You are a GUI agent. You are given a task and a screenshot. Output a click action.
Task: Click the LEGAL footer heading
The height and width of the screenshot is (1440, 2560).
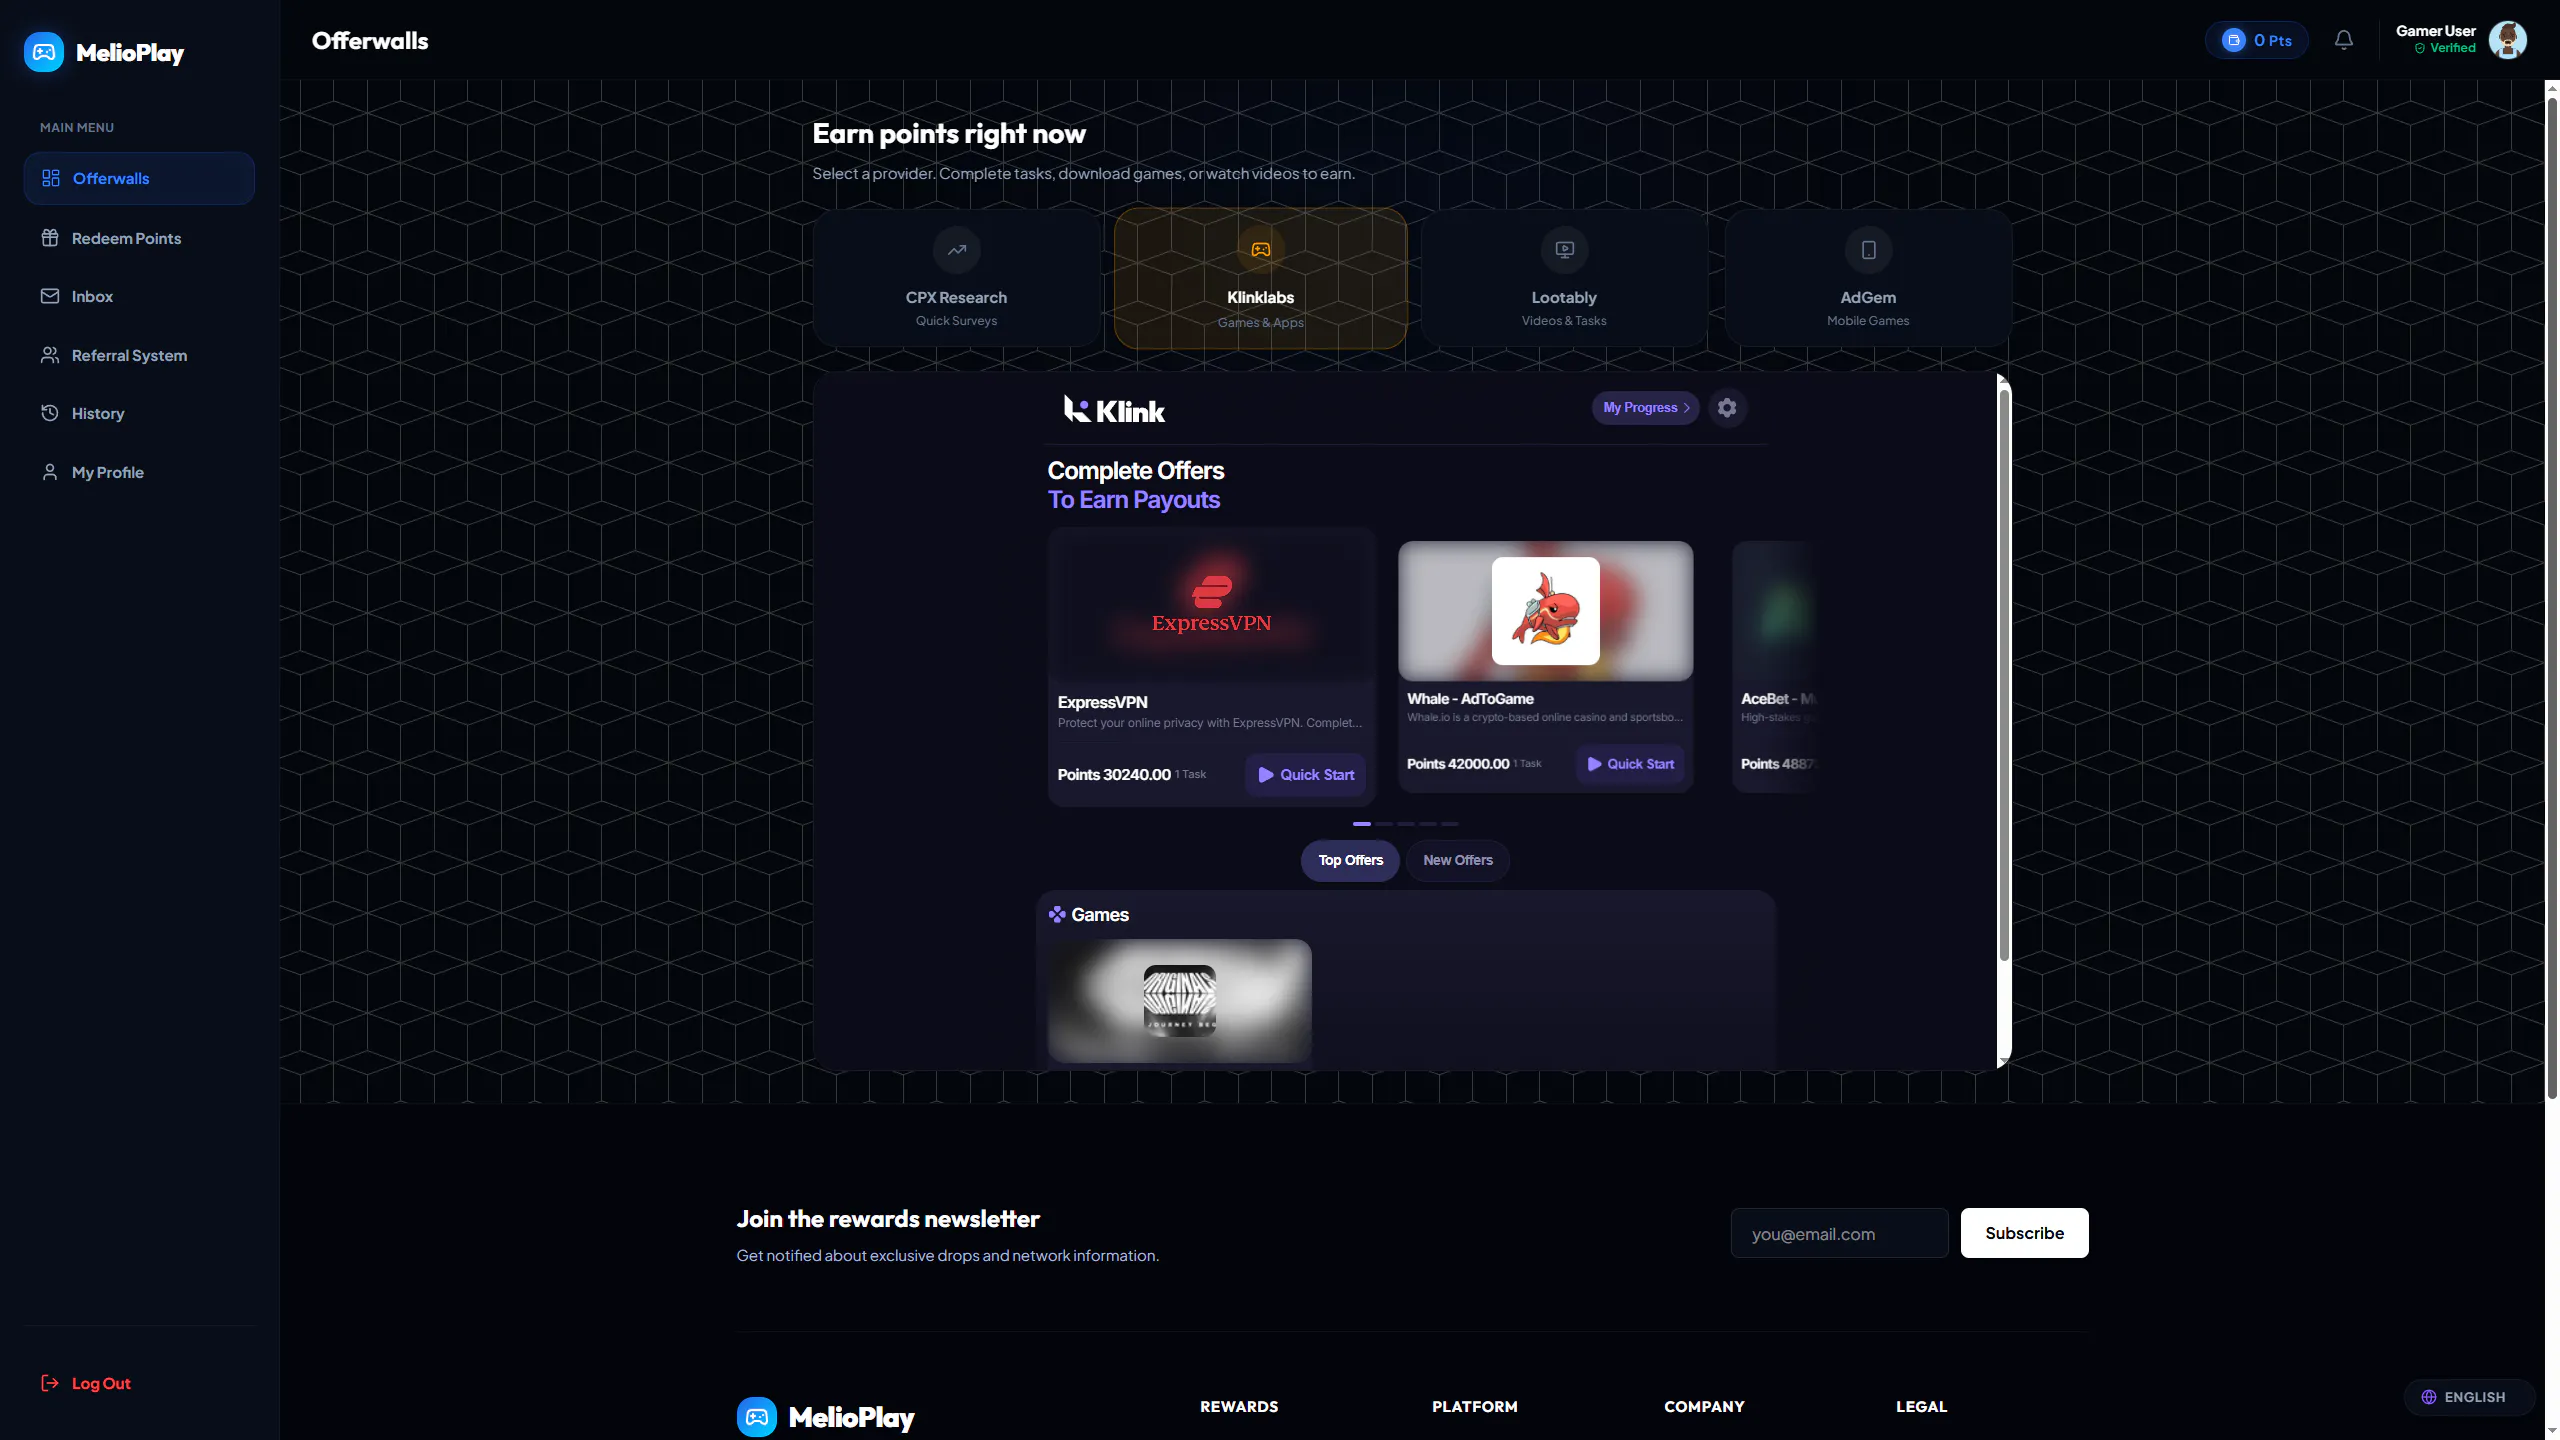[1921, 1406]
